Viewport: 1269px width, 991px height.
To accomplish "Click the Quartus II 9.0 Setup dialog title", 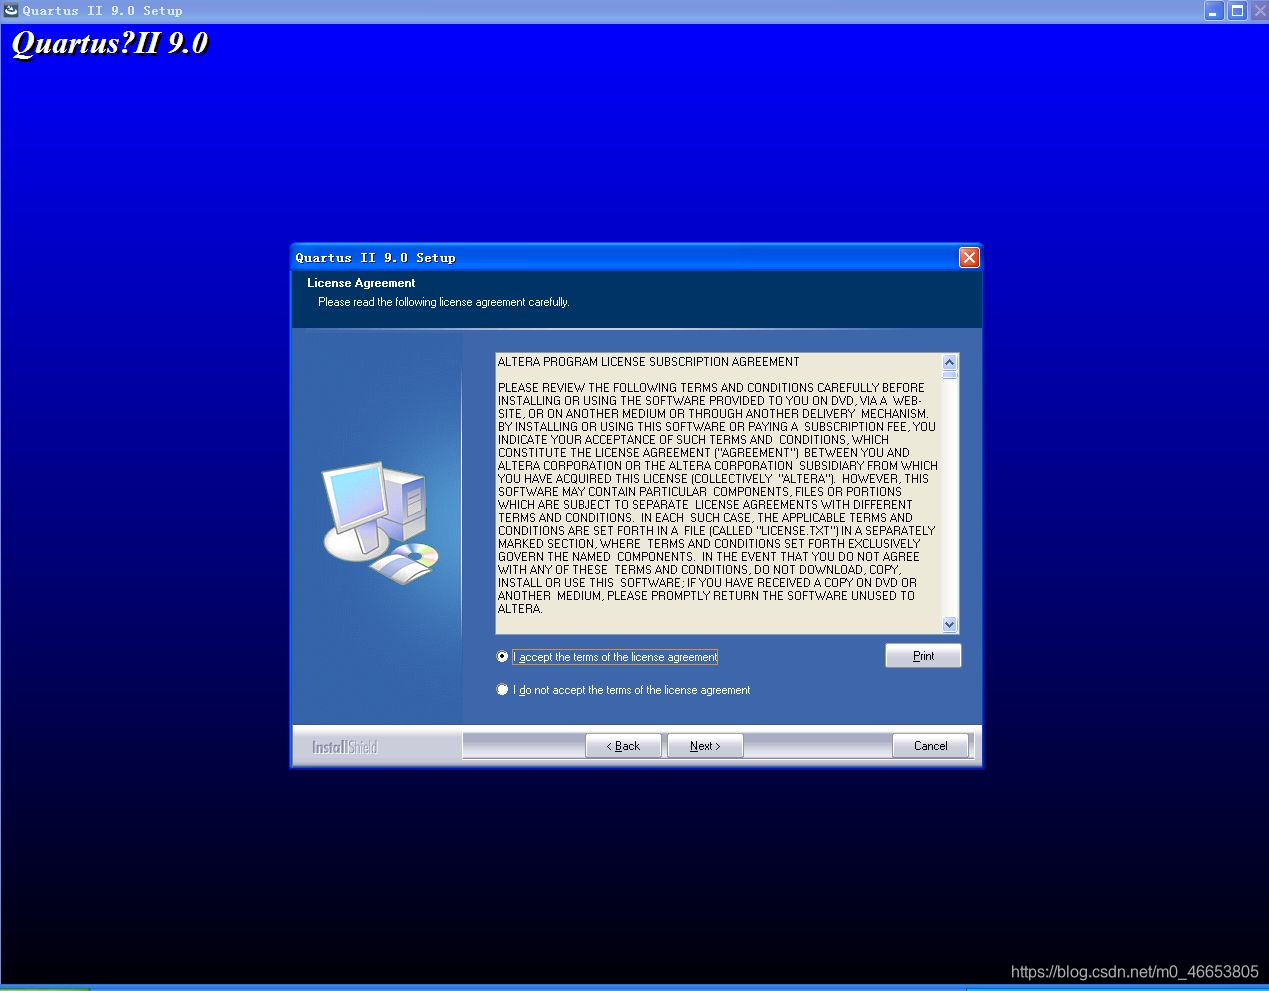I will (x=376, y=258).
